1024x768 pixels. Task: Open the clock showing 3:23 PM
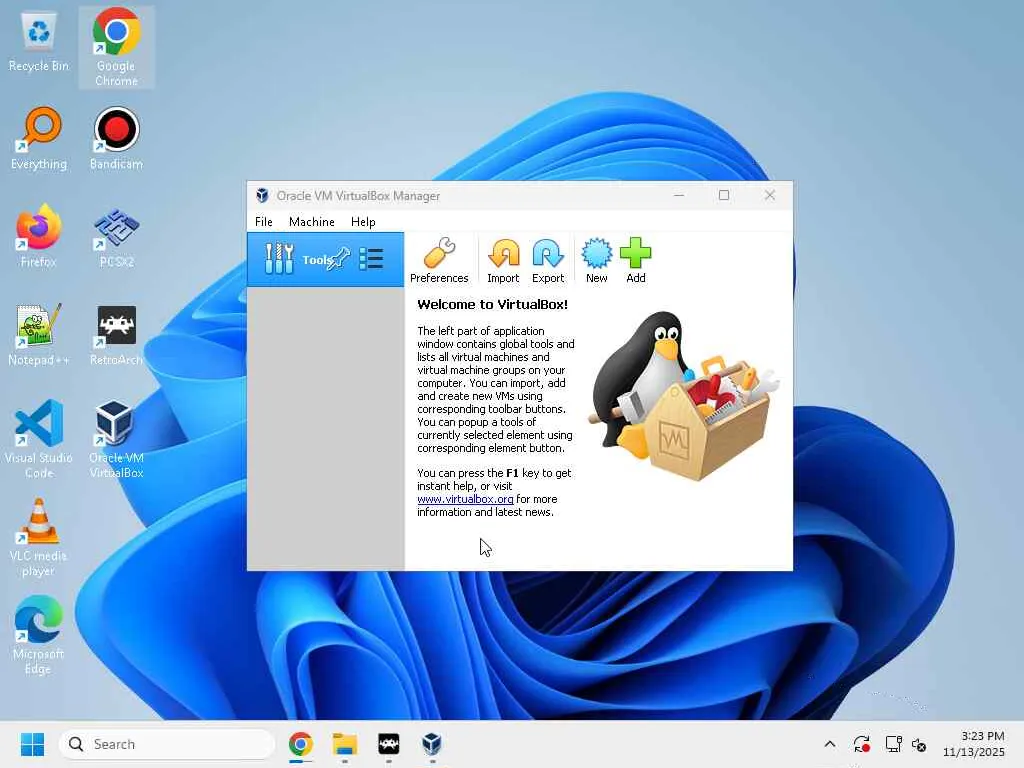(974, 744)
